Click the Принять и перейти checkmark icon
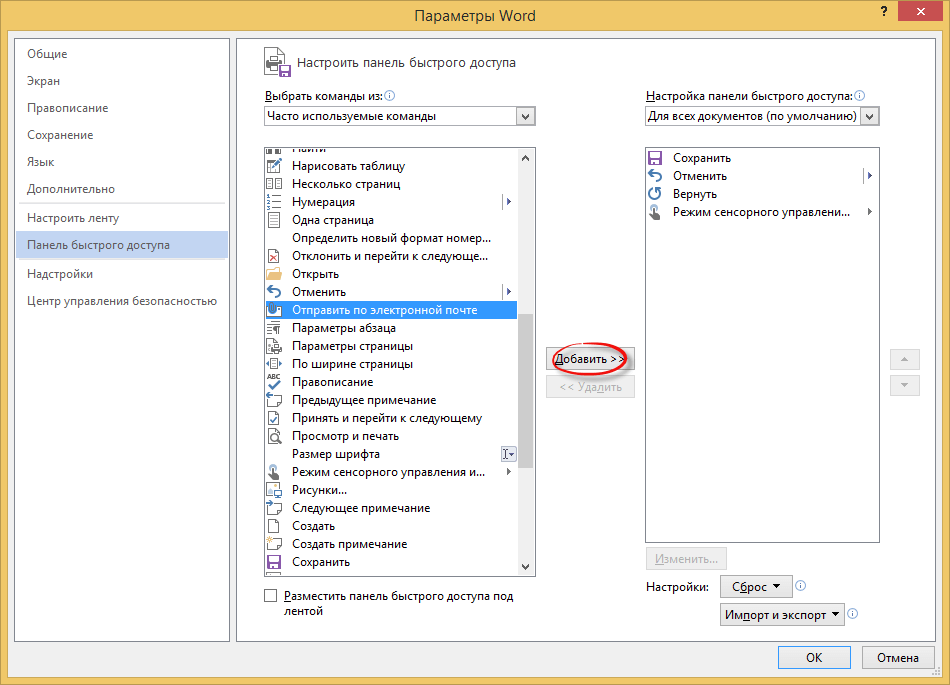The height and width of the screenshot is (685, 950). click(274, 418)
